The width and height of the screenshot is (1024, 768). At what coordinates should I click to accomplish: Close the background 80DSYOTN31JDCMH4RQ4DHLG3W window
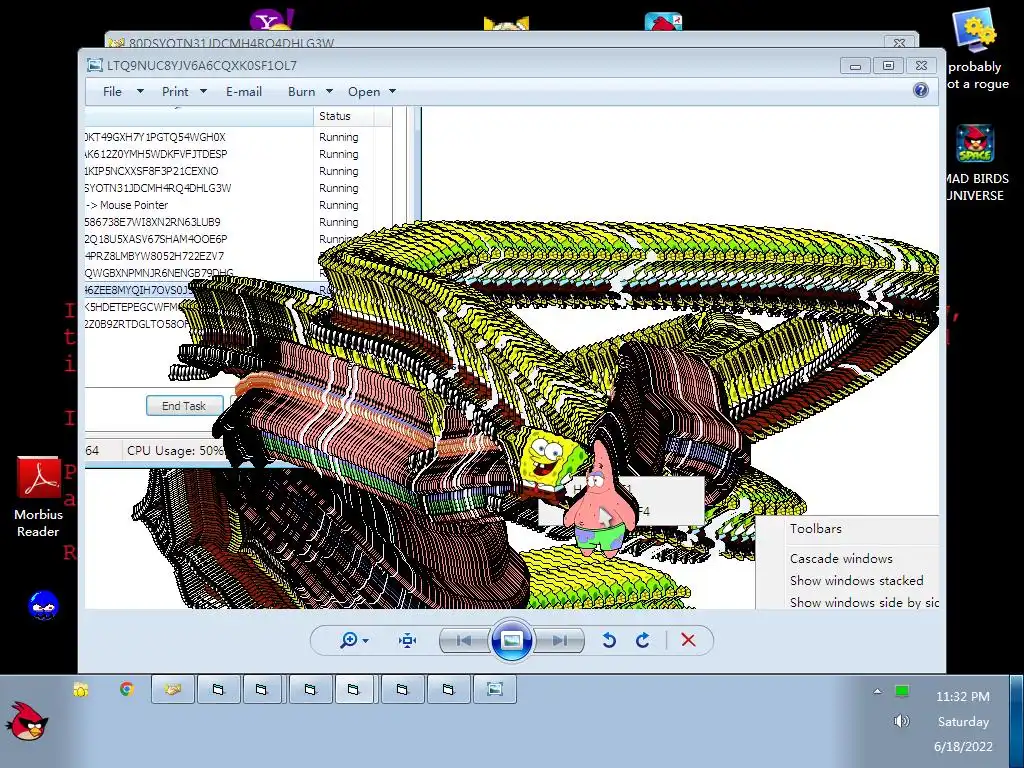pyautogui.click(x=899, y=43)
